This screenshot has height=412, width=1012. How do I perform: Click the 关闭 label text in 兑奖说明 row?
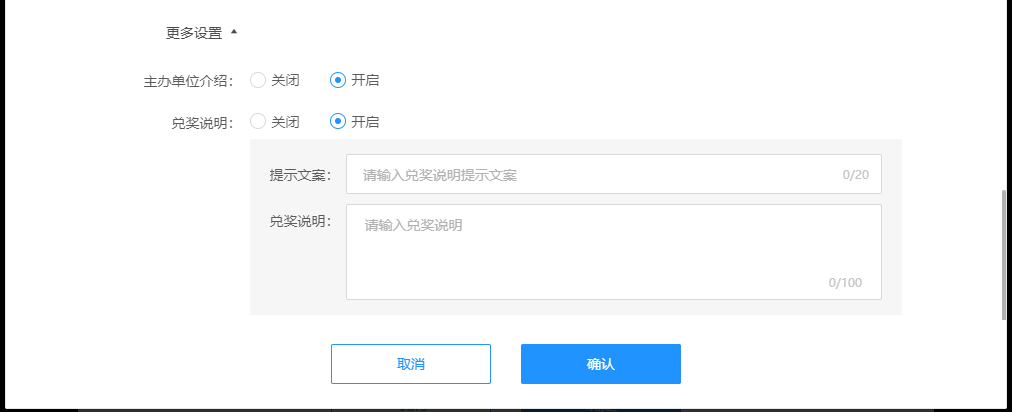(x=285, y=121)
